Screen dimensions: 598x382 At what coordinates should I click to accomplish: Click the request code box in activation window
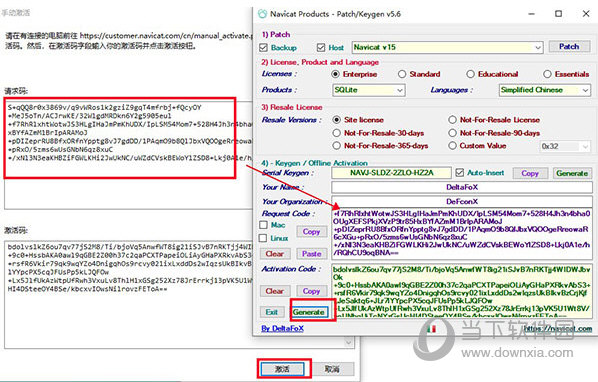pyautogui.click(x=128, y=154)
